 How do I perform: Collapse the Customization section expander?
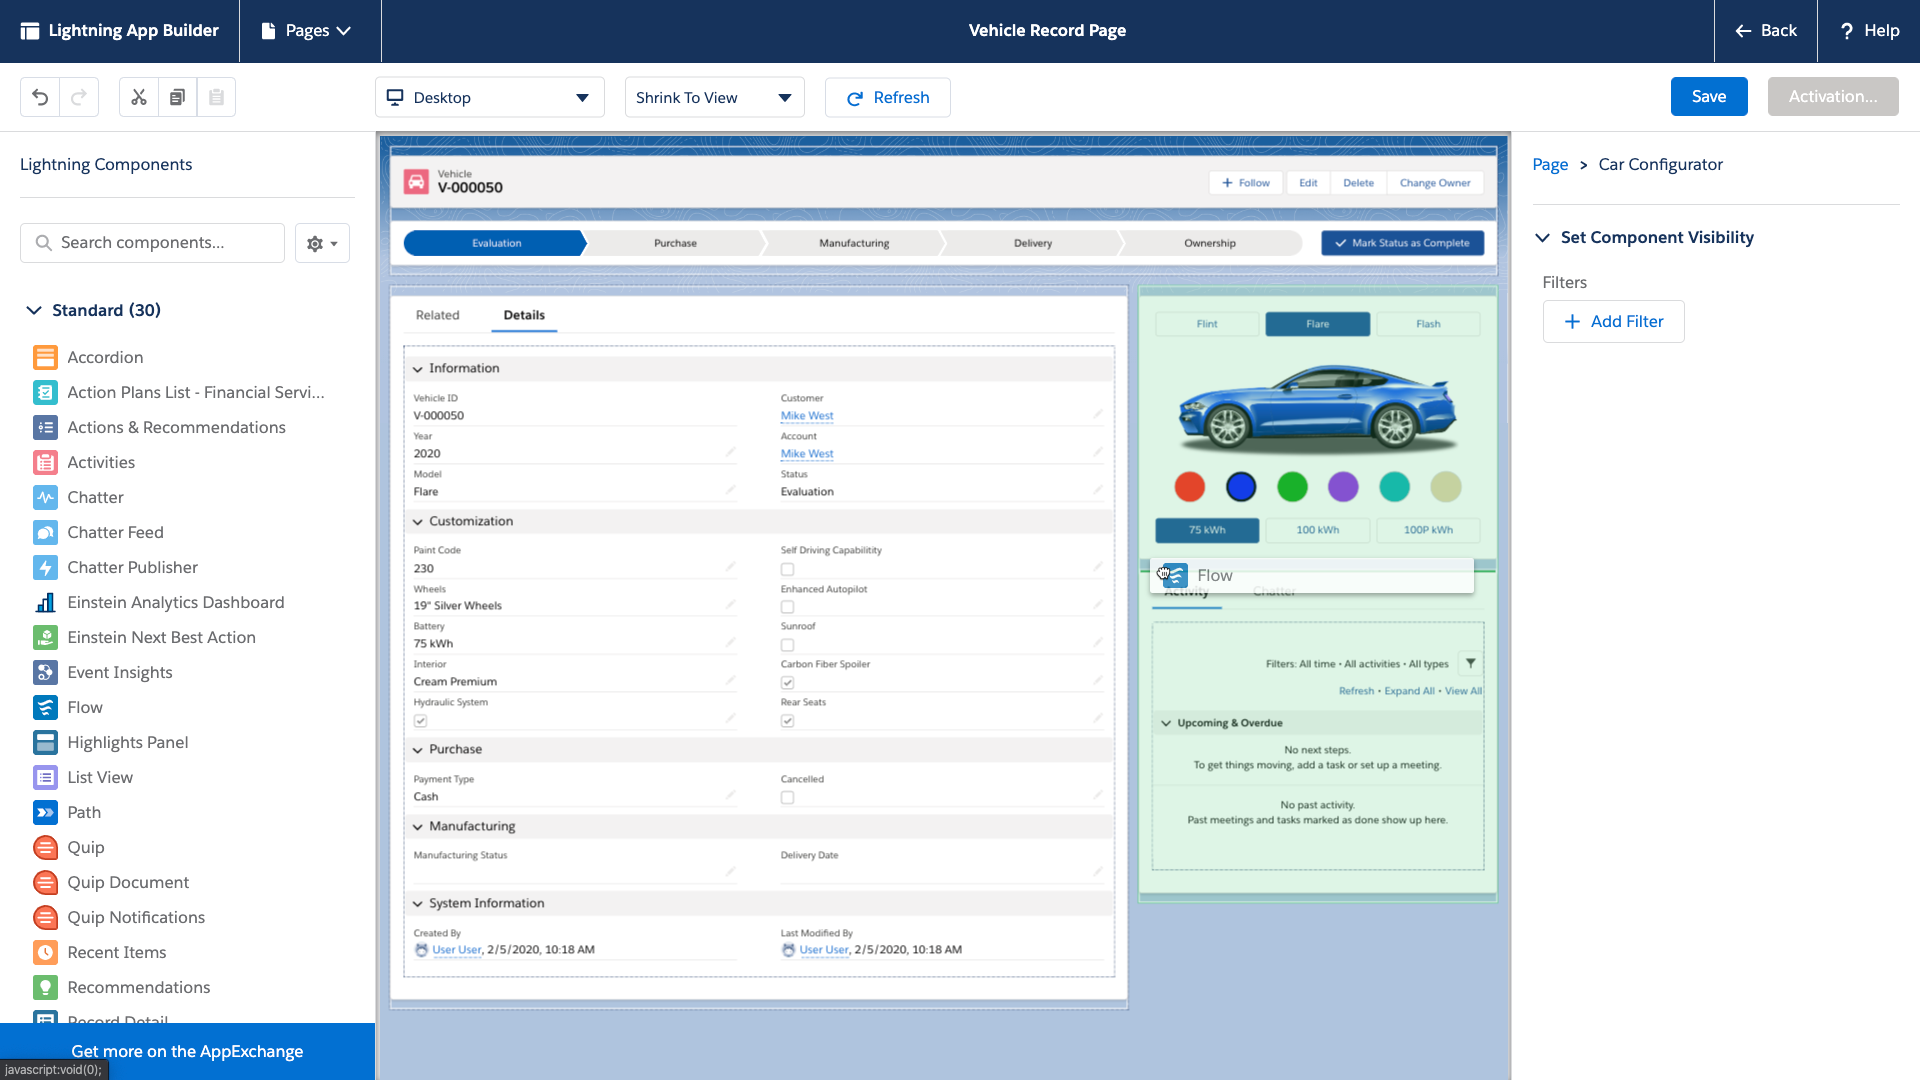tap(419, 520)
